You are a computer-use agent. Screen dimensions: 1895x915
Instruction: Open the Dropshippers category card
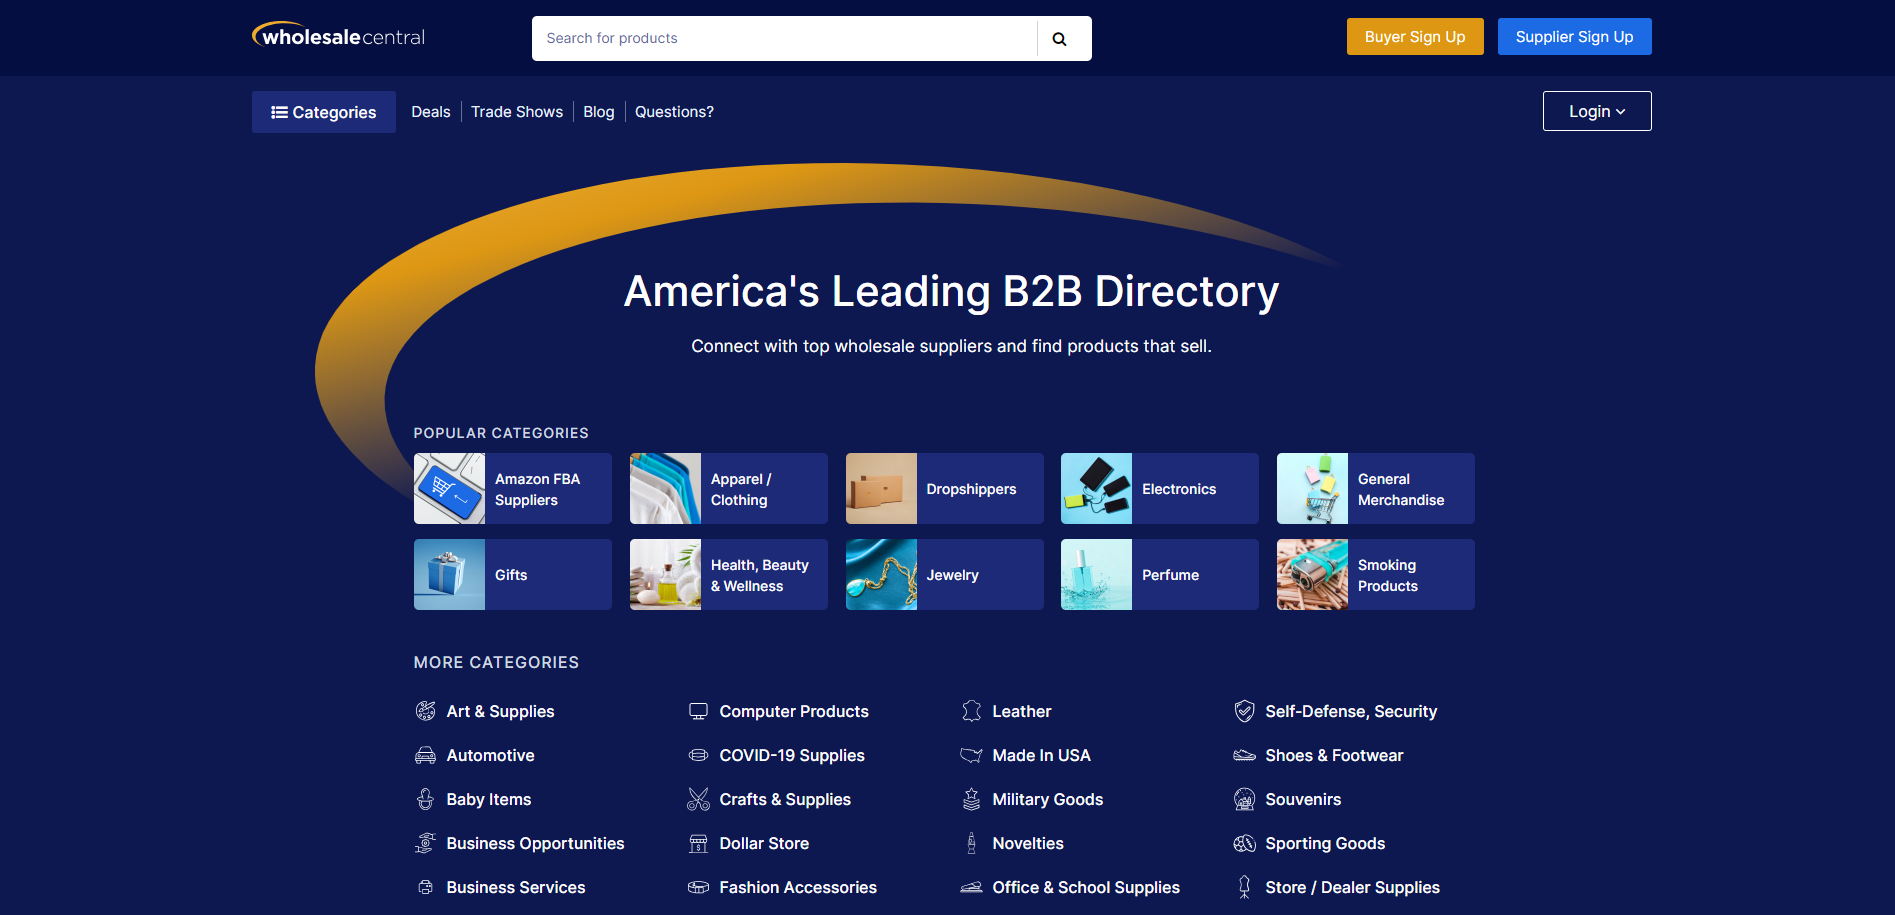point(945,489)
